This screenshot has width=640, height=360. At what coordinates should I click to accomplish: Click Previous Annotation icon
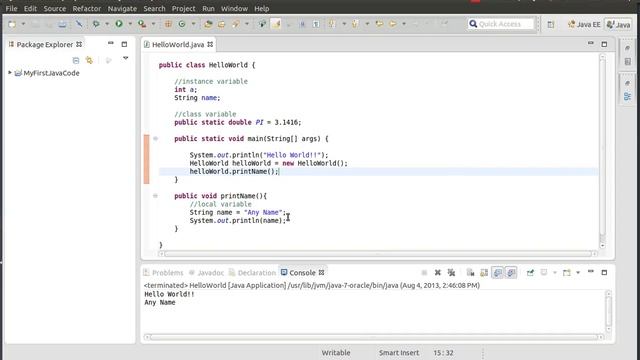click(355, 24)
